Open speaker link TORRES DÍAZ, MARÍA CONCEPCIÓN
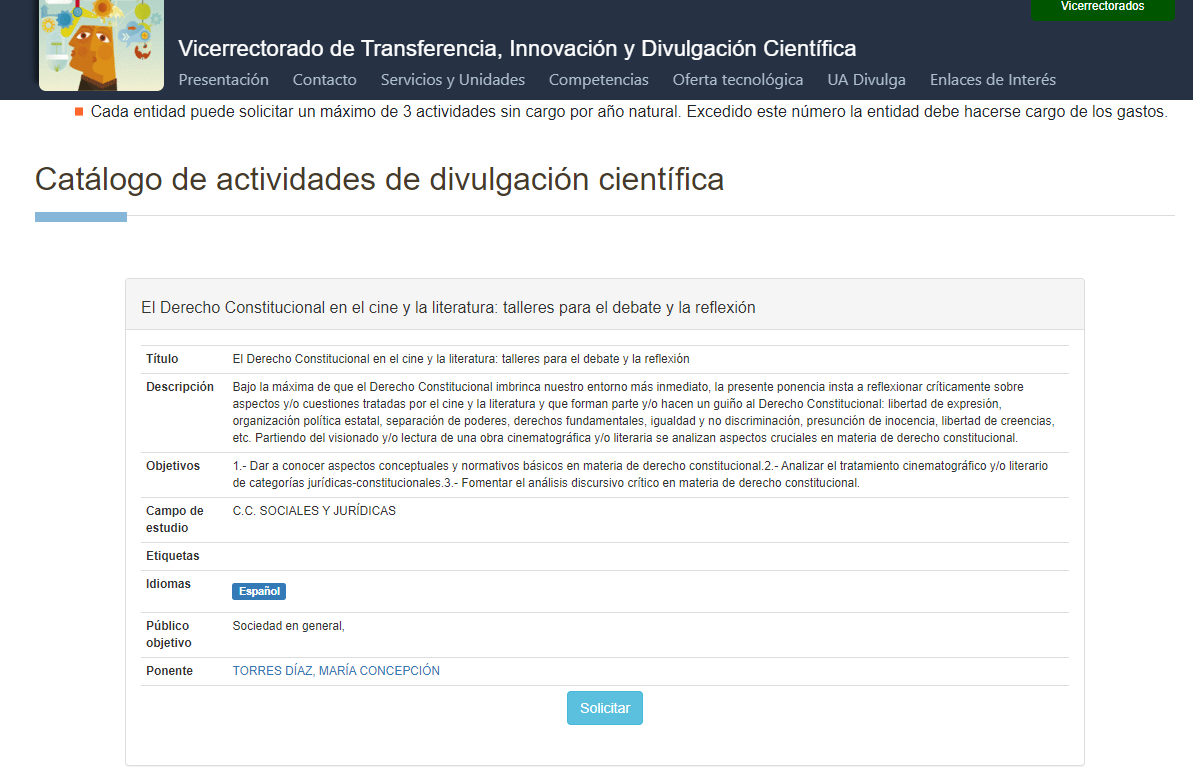1193x777 pixels. 336,671
